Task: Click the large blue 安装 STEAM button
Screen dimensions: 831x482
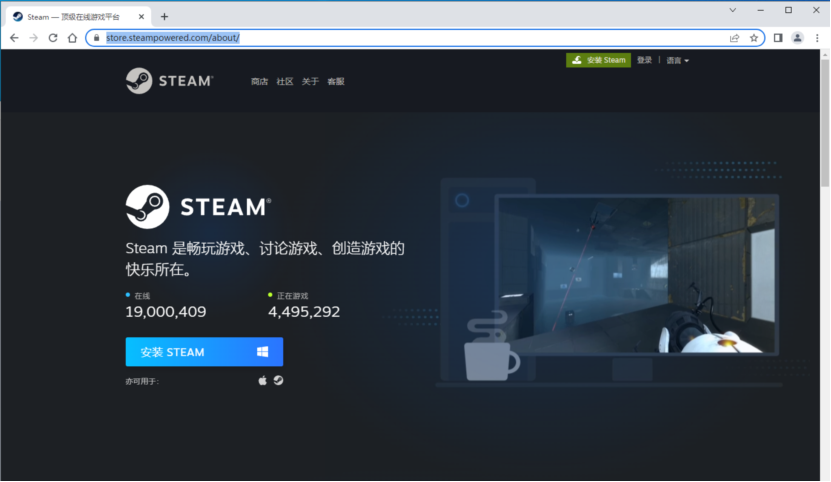Action: point(204,352)
